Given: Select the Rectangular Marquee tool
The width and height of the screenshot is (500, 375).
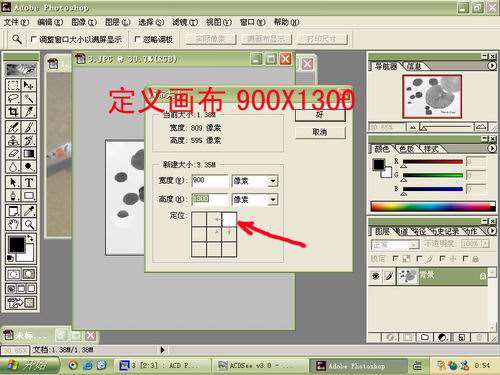Looking at the screenshot, I should click(13, 85).
